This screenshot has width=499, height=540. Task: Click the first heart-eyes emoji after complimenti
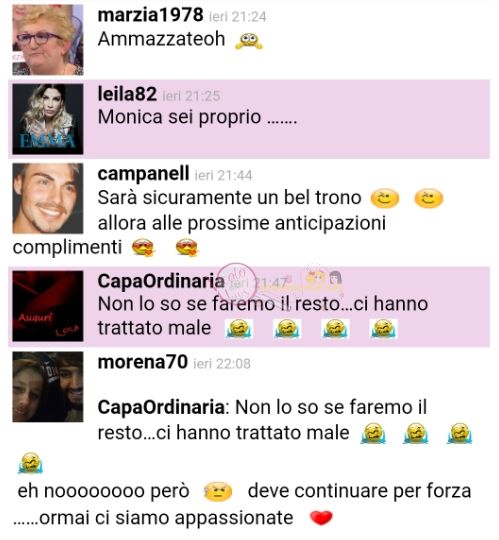(144, 247)
